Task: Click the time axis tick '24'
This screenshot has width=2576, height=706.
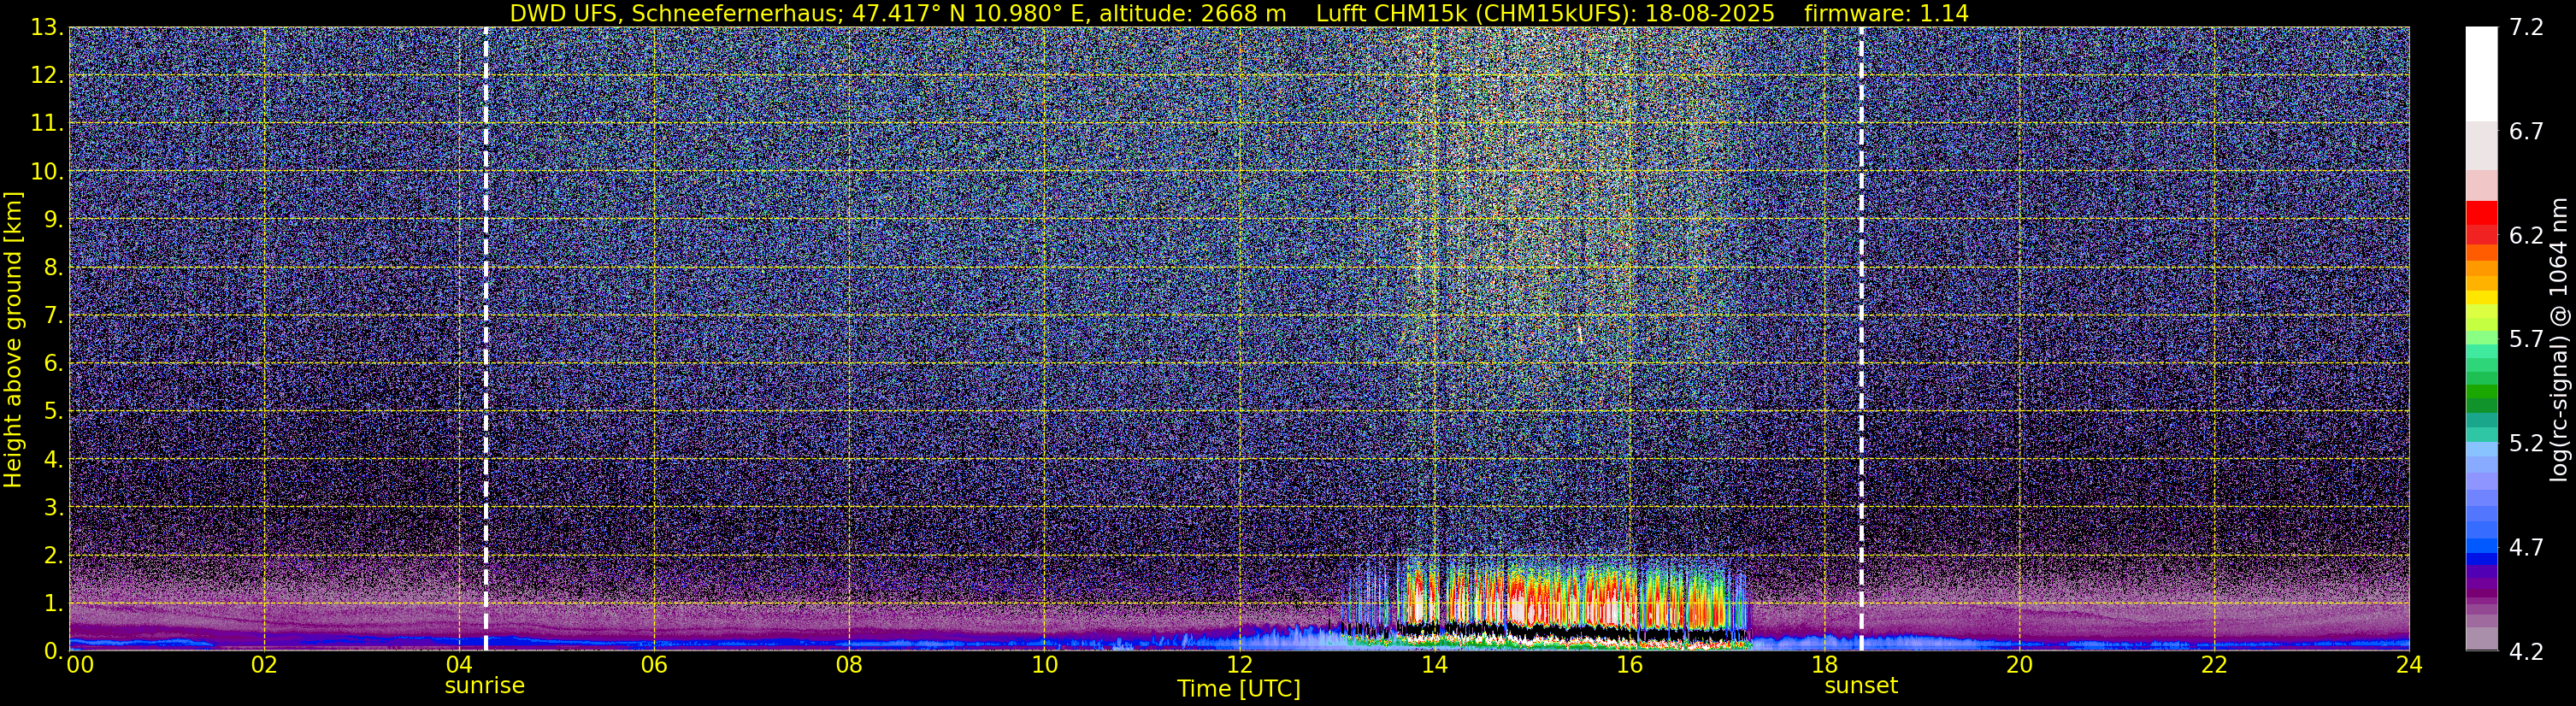Action: click(2409, 665)
